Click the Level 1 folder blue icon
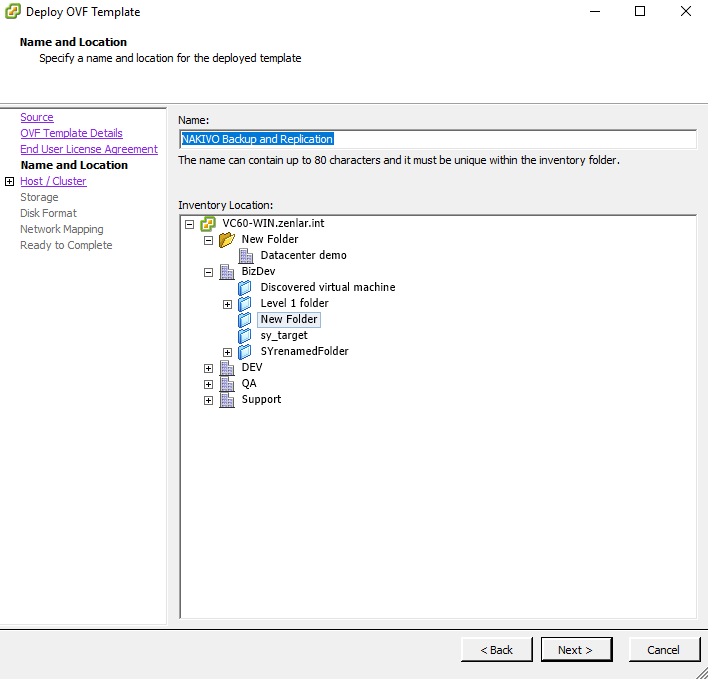This screenshot has height=679, width=708. click(245, 303)
